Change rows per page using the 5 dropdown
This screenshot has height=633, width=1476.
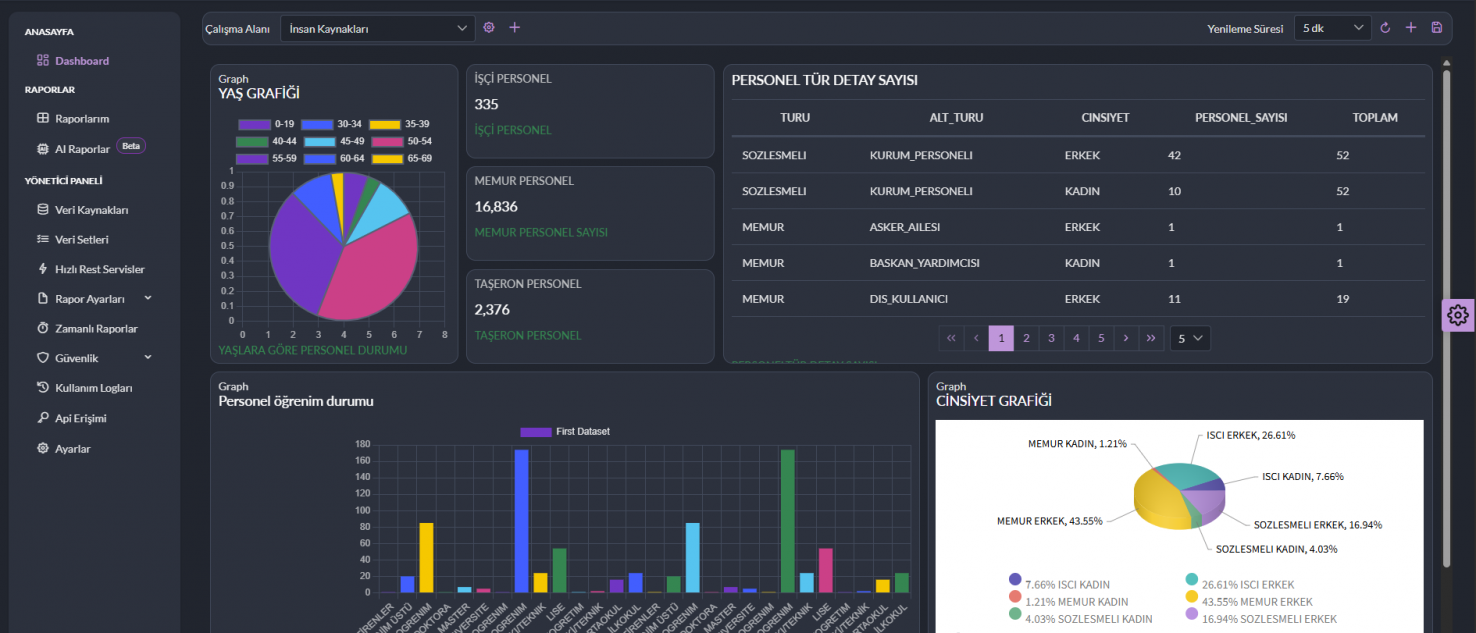(x=1189, y=338)
